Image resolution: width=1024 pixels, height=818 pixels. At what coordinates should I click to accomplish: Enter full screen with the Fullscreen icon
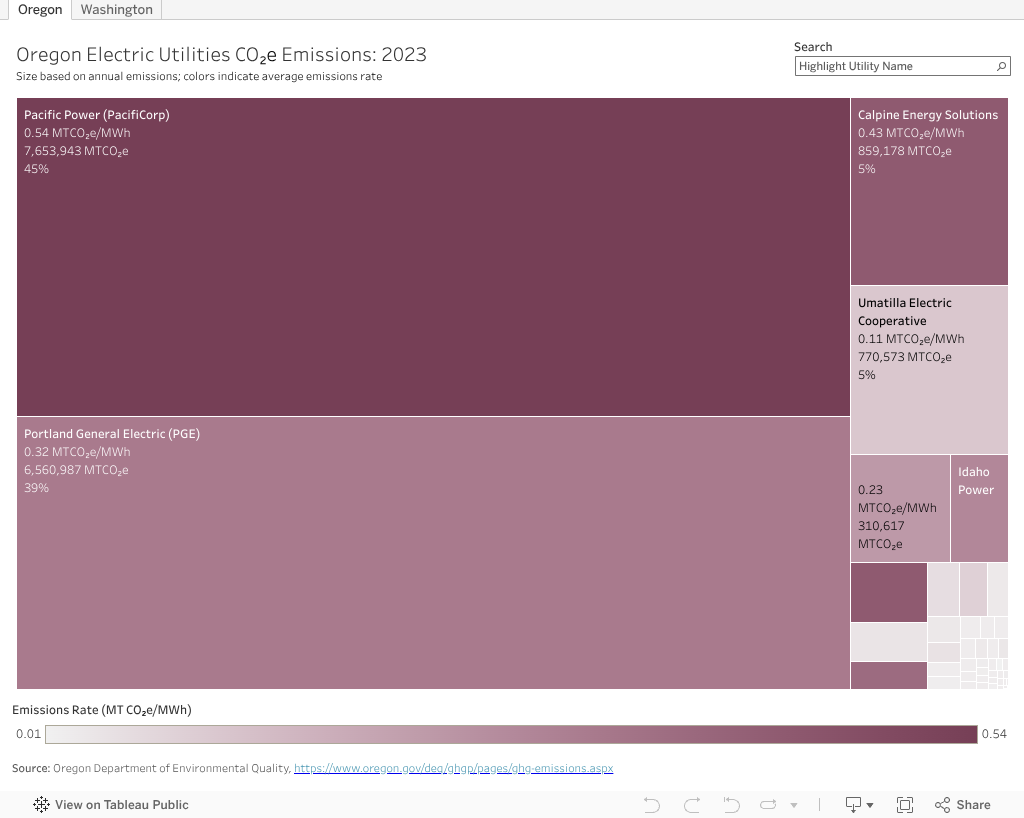[905, 805]
